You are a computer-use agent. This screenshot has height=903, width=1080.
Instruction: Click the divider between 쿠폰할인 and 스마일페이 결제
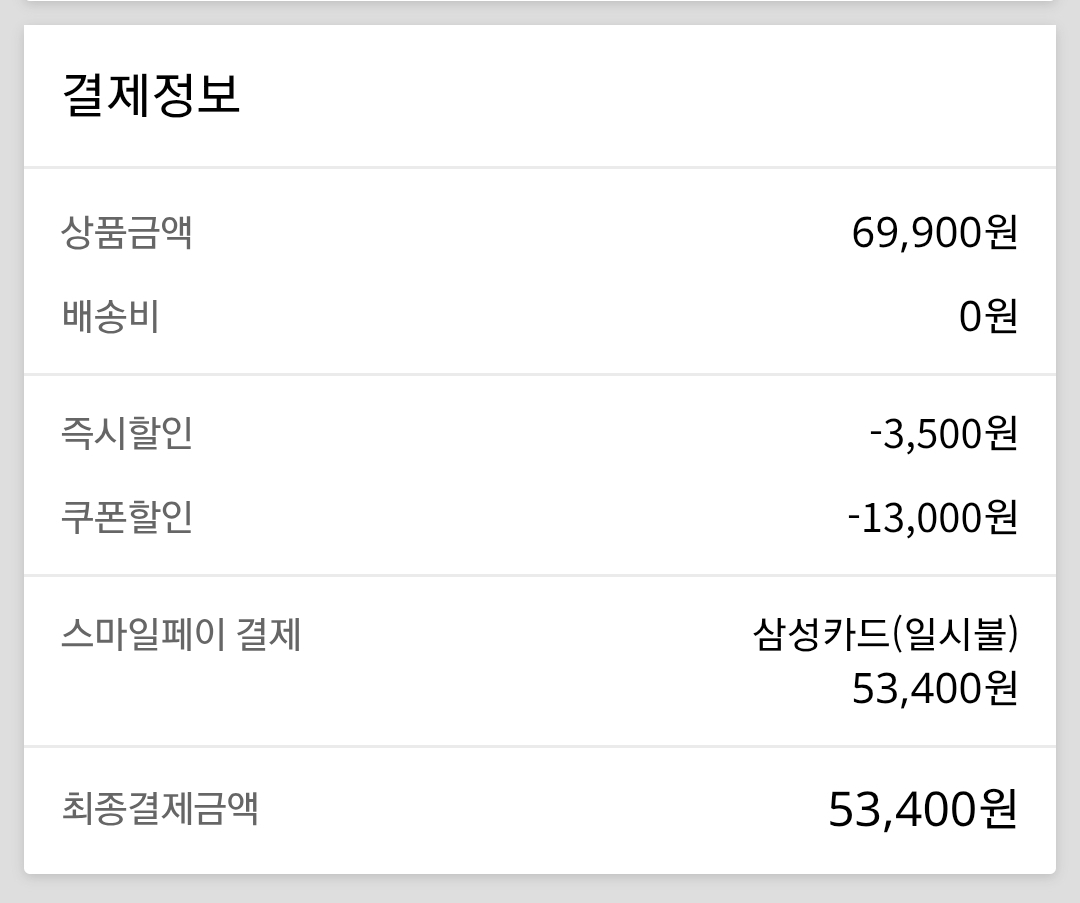click(x=540, y=576)
